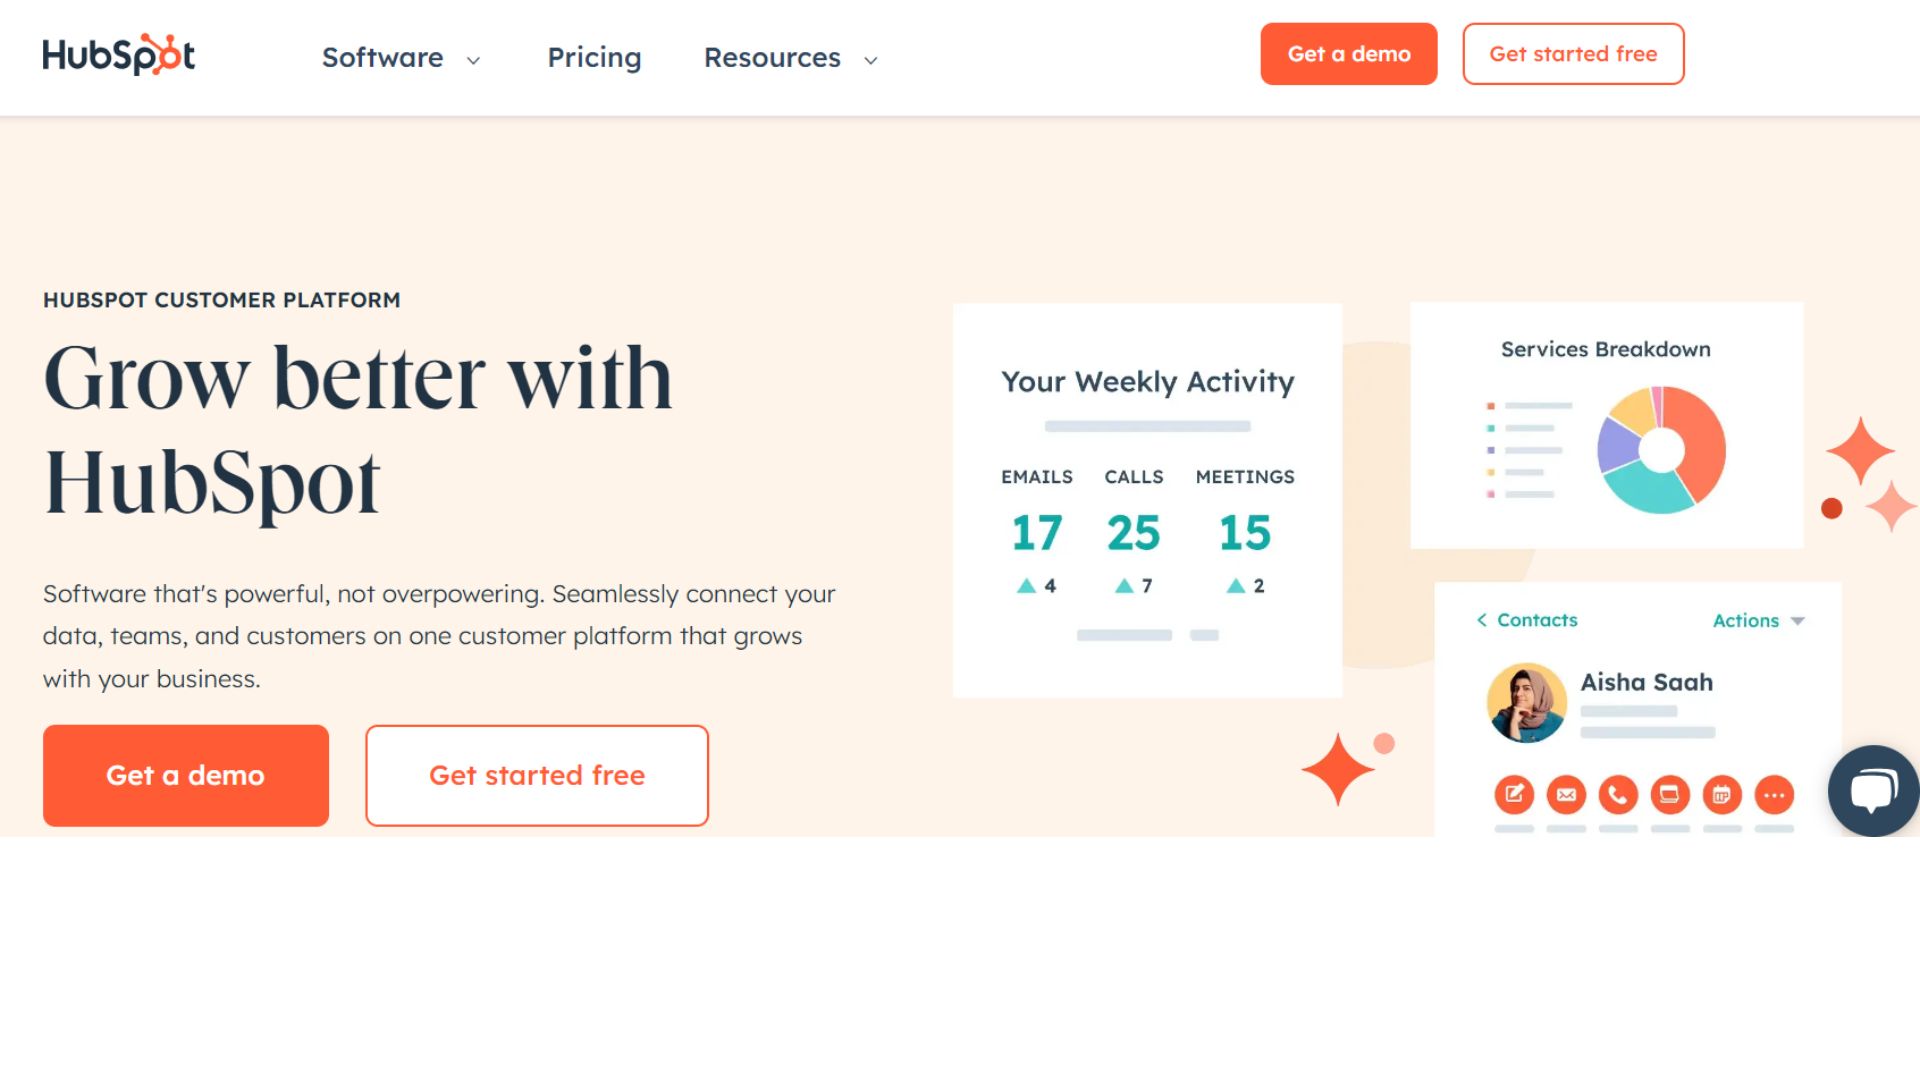Click the meeting laptop icon on contact card
Screen dimensions: 1920x1080
click(x=1670, y=795)
